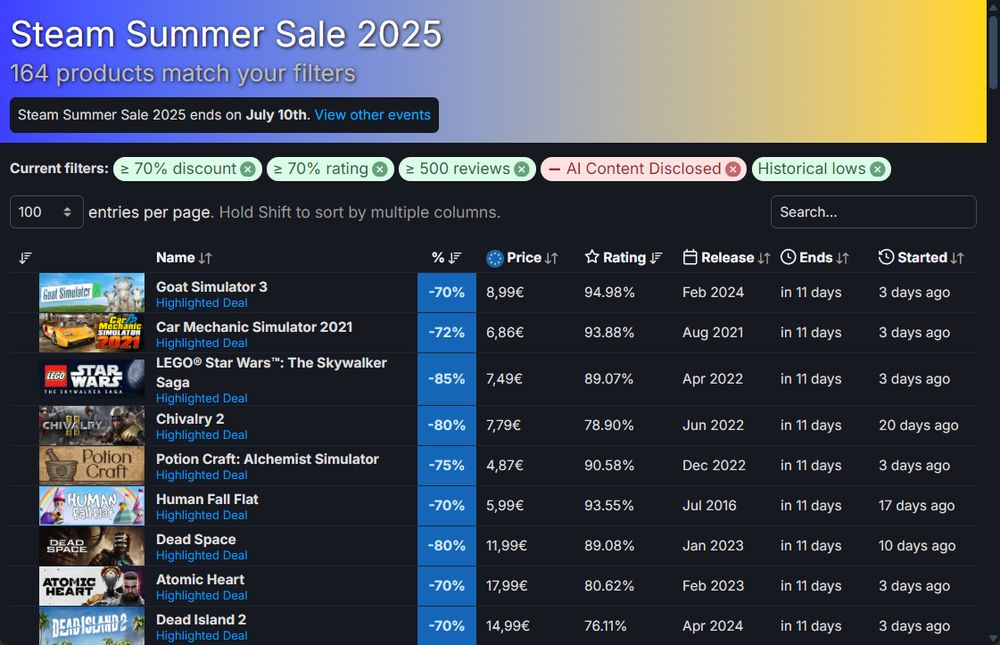Image resolution: width=1000 pixels, height=645 pixels.
Task: Focus the Search input field
Action: pyautogui.click(x=873, y=212)
